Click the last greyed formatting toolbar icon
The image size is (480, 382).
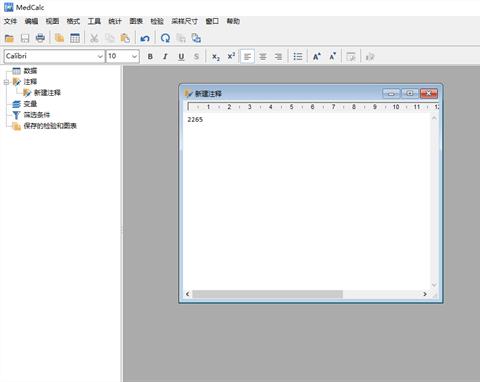click(370, 57)
